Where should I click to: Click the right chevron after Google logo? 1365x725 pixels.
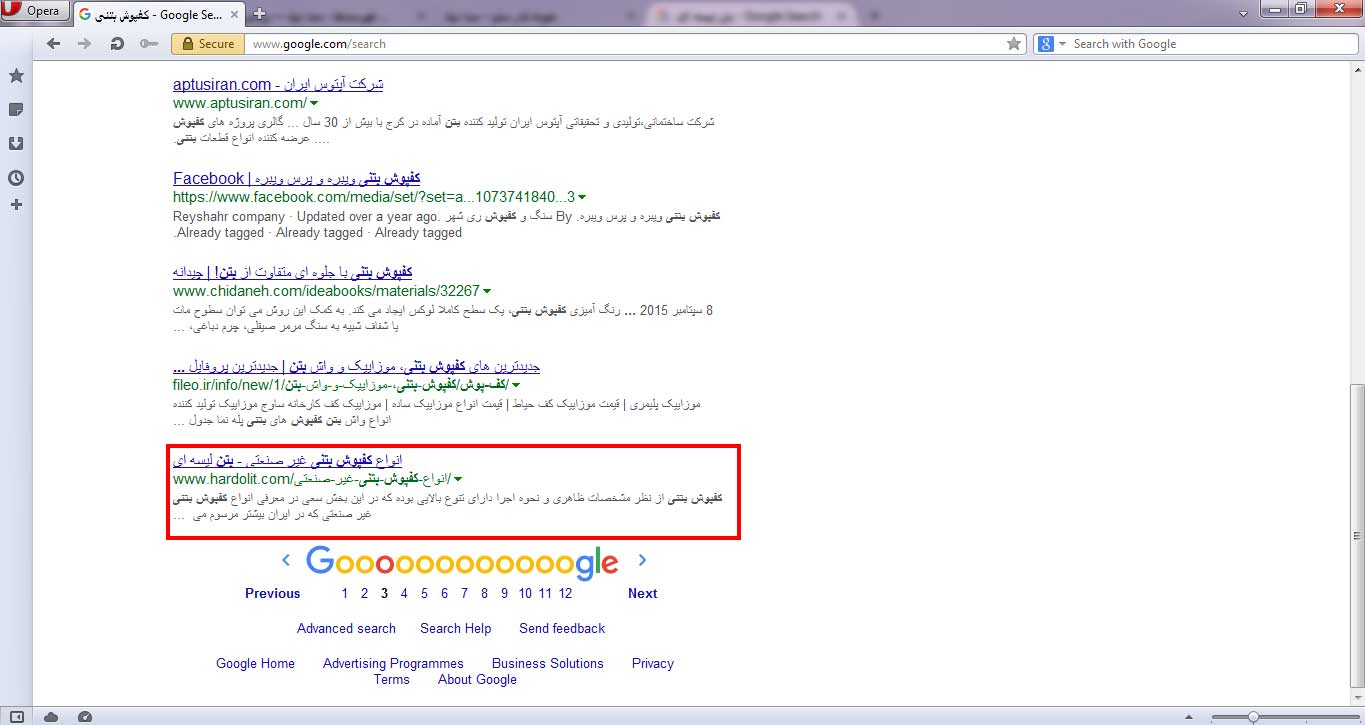pyautogui.click(x=642, y=560)
